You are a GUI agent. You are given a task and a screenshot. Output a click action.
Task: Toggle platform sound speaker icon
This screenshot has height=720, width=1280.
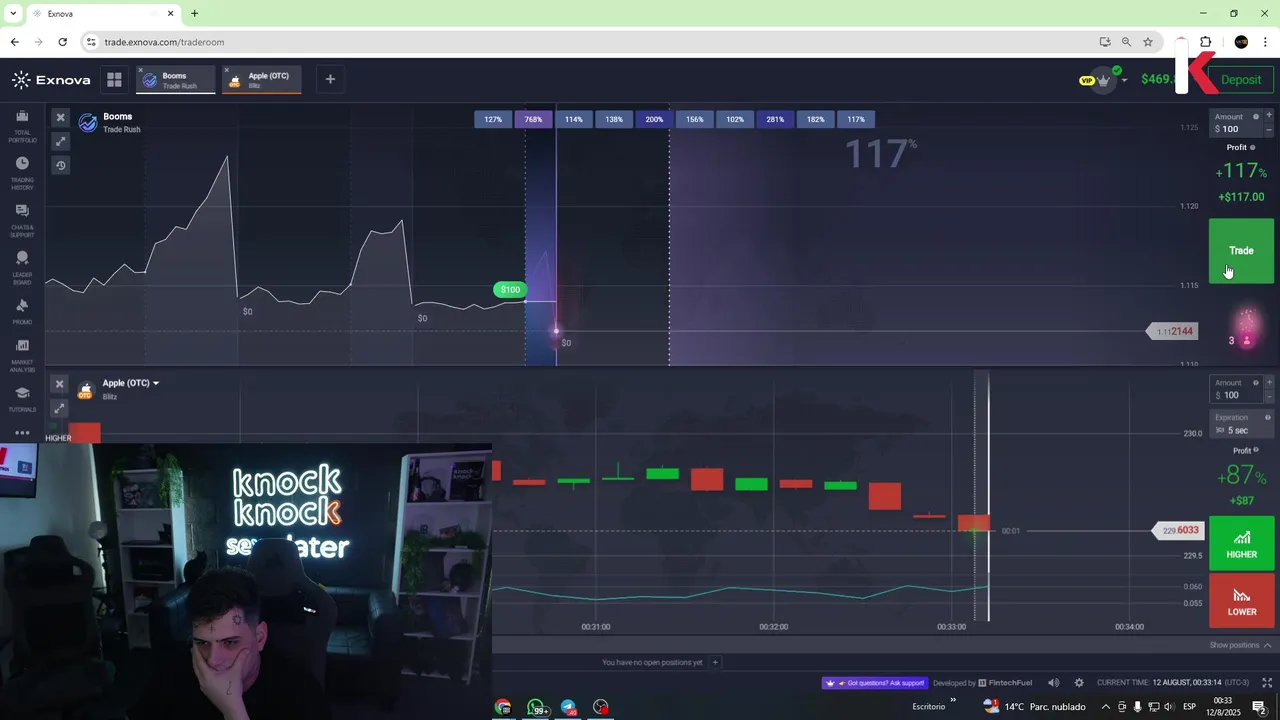click(x=1053, y=683)
